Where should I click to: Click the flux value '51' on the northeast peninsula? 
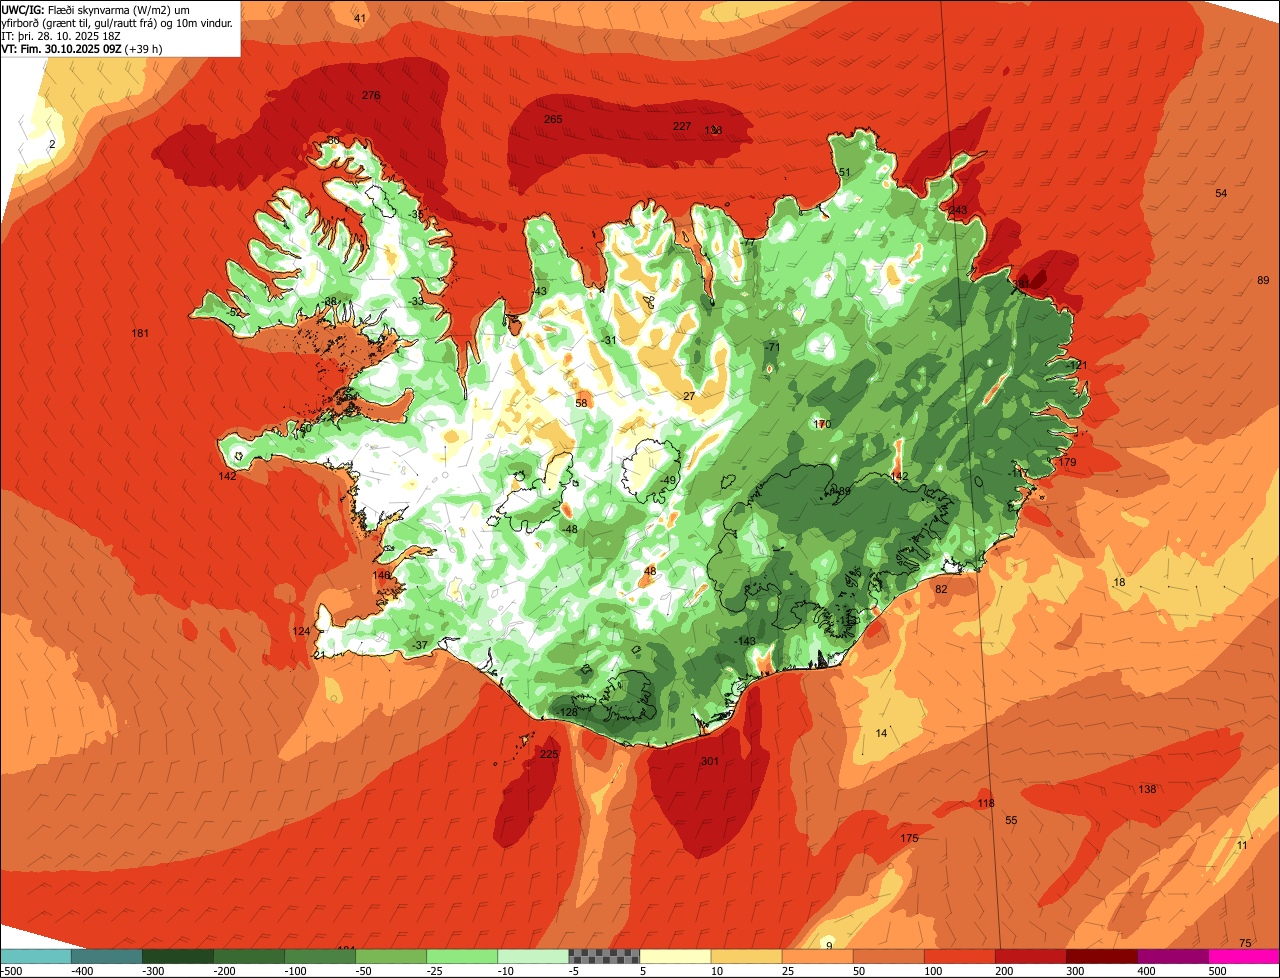tap(844, 172)
